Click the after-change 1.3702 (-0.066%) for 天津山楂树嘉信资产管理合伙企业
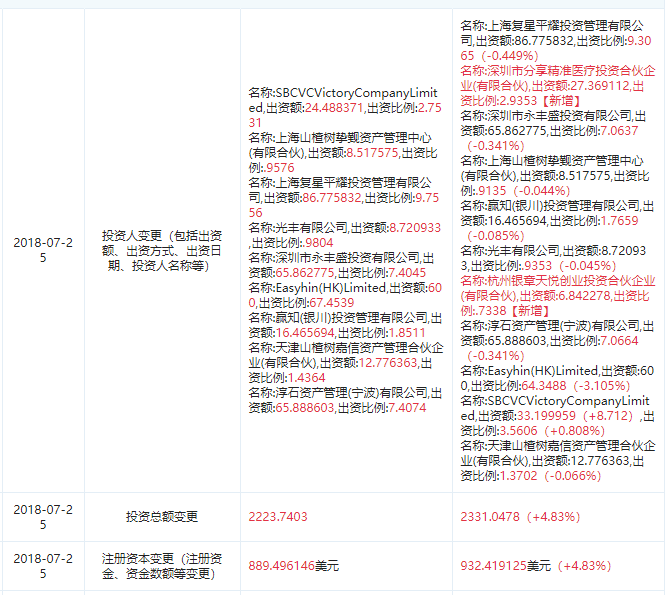668x595 pixels. 550,476
